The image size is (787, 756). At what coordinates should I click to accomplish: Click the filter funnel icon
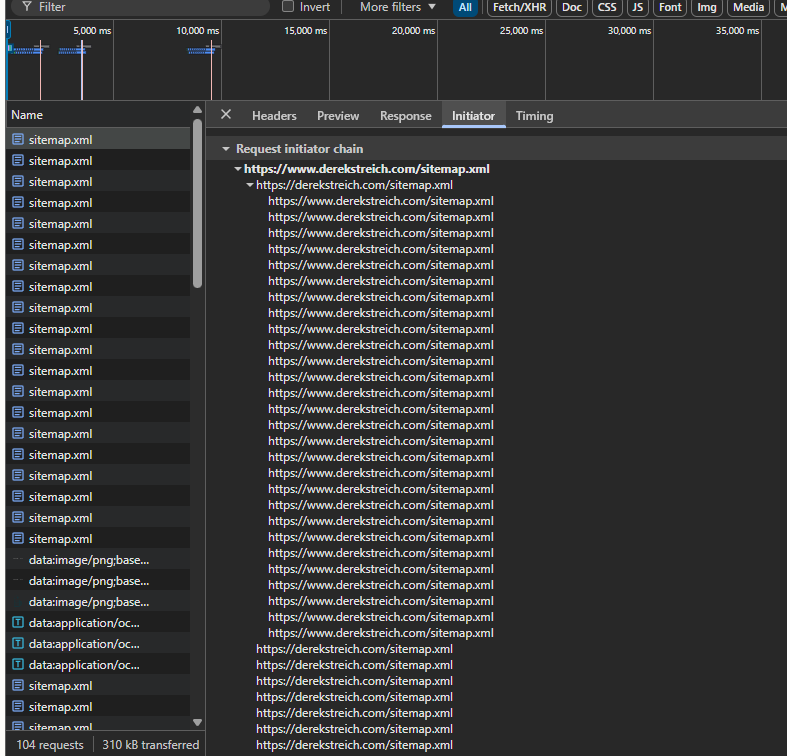(27, 7)
